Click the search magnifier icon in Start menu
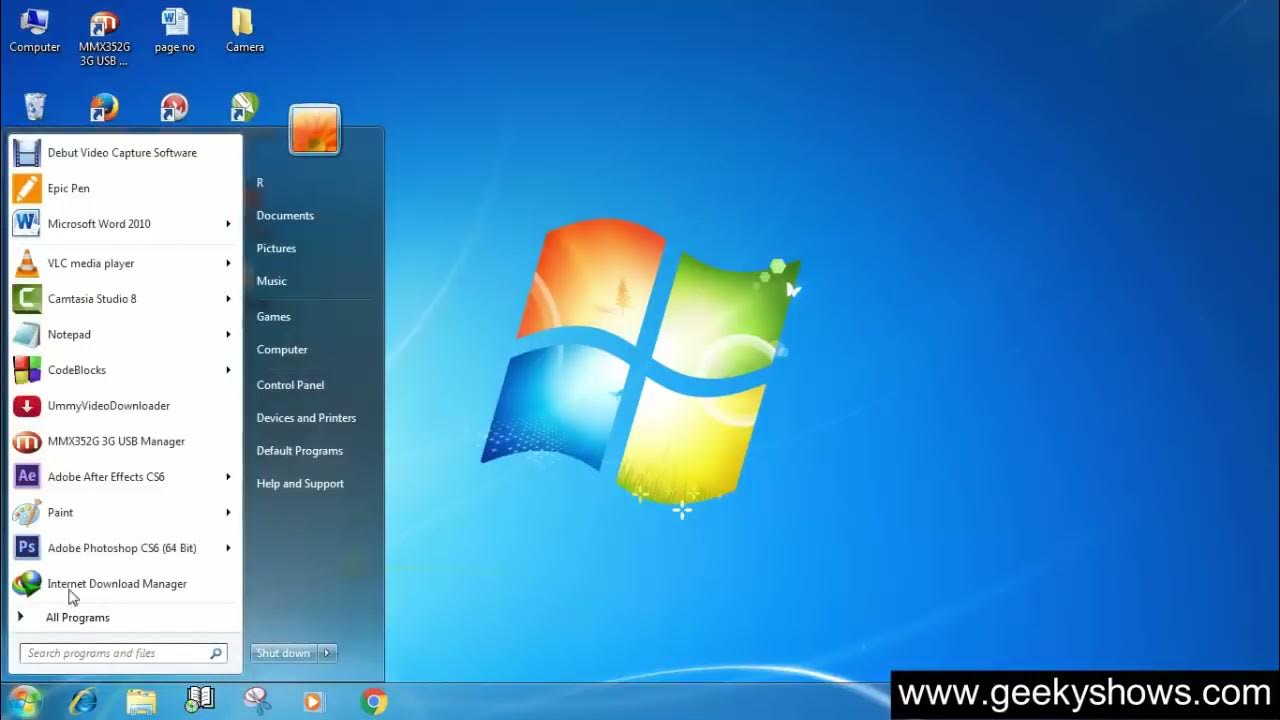The height and width of the screenshot is (720, 1280). pos(216,653)
